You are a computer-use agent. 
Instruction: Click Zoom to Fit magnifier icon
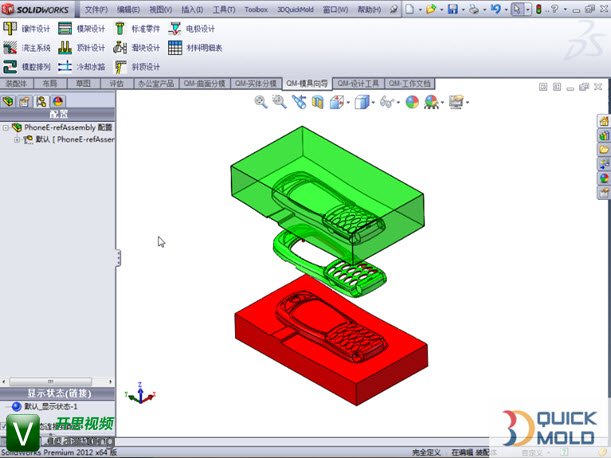tap(261, 102)
